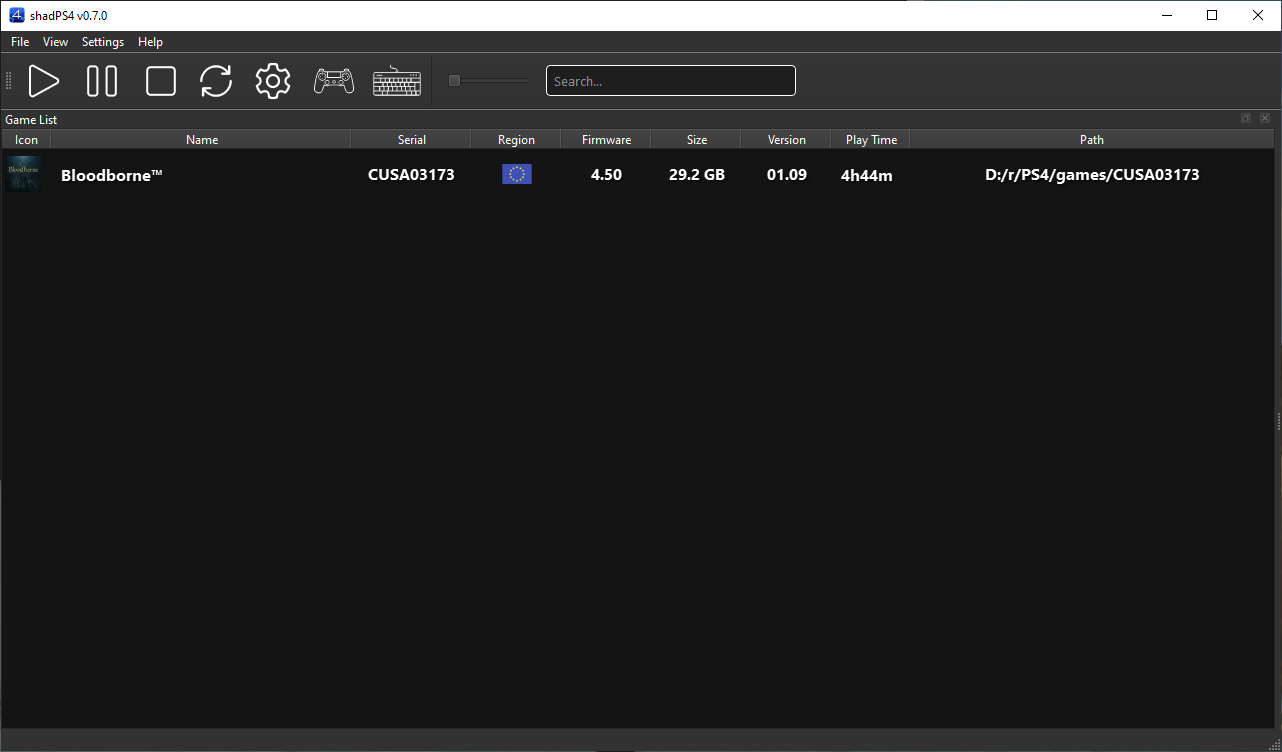The height and width of the screenshot is (752, 1282).
Task: Click firmware value 4.50
Action: tap(606, 175)
